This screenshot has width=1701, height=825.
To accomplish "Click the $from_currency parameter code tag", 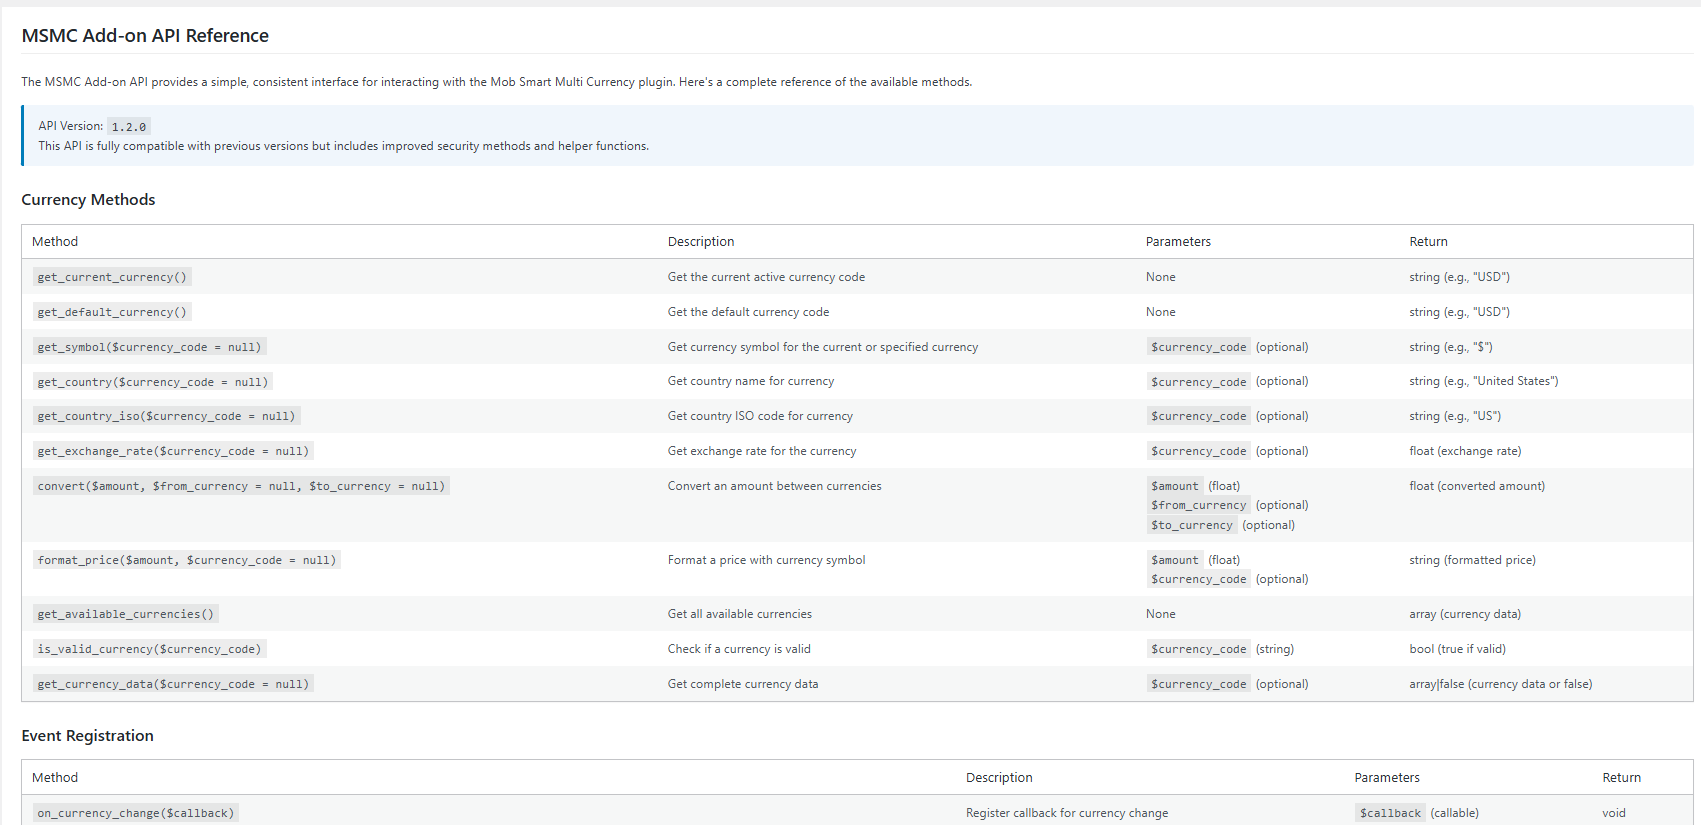I will click(1199, 505).
